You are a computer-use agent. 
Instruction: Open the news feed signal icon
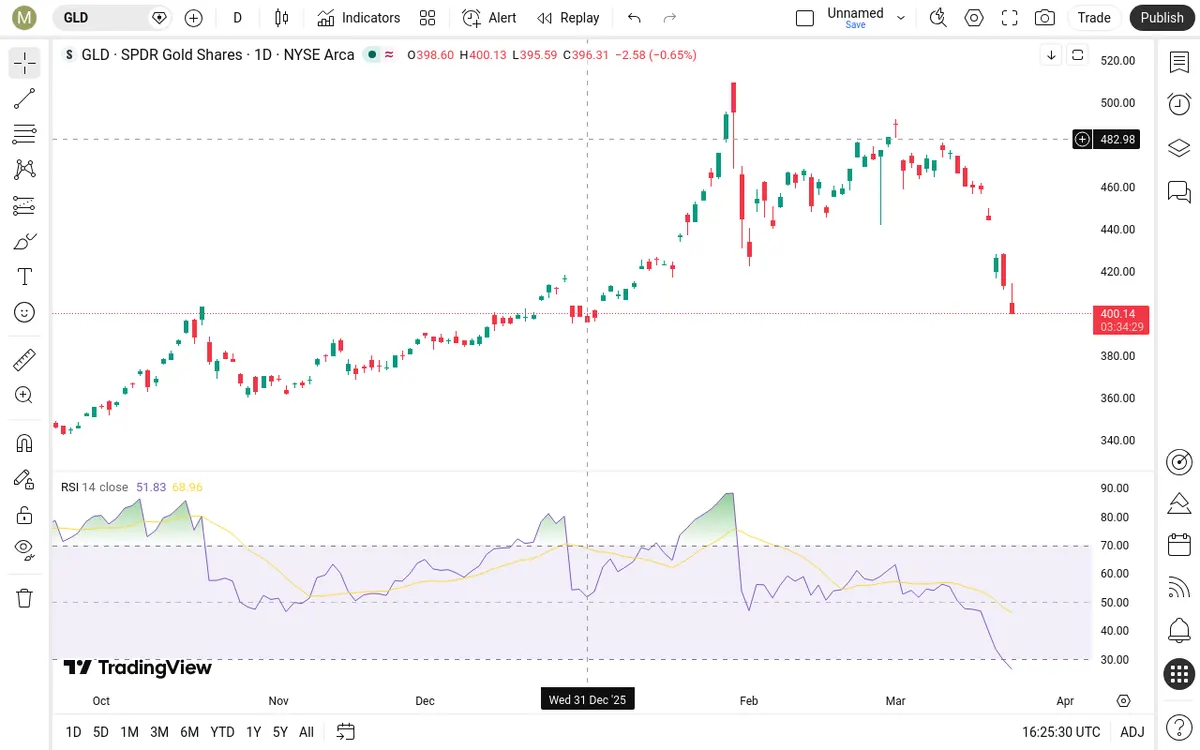1179,588
